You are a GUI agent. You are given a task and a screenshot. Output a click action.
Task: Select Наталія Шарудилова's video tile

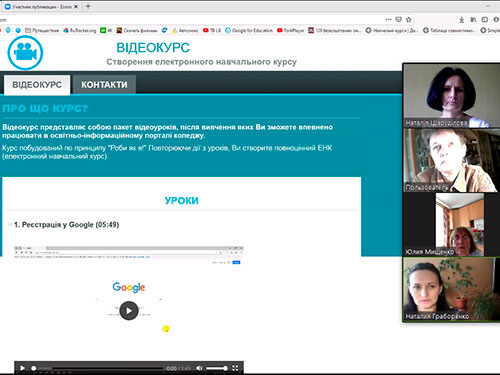[x=452, y=95]
